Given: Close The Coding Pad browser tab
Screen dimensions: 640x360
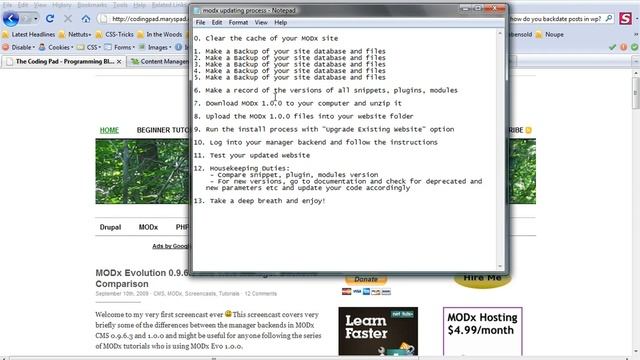Looking at the screenshot, I should [119, 62].
